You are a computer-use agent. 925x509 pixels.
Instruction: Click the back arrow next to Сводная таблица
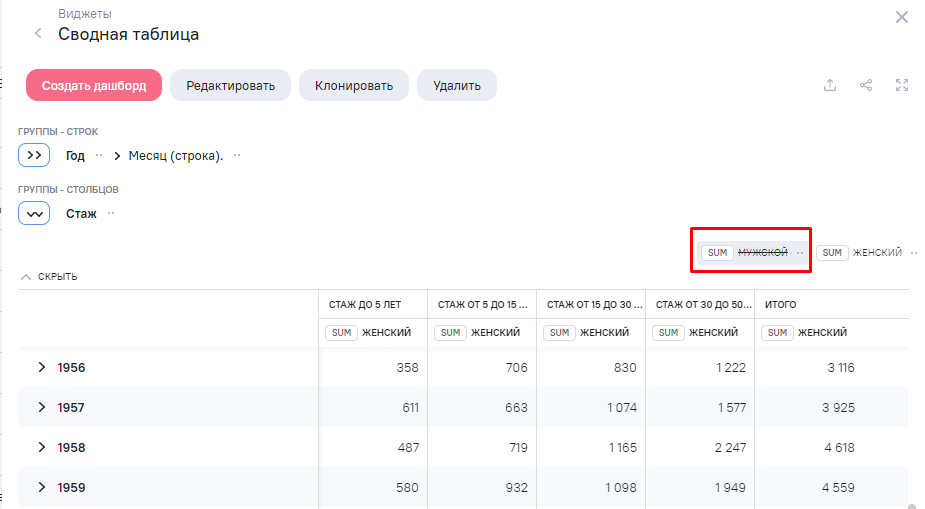(x=38, y=34)
